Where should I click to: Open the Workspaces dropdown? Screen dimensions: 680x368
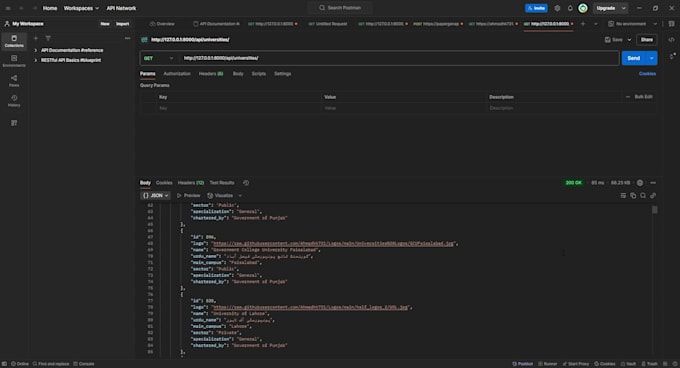click(x=81, y=8)
